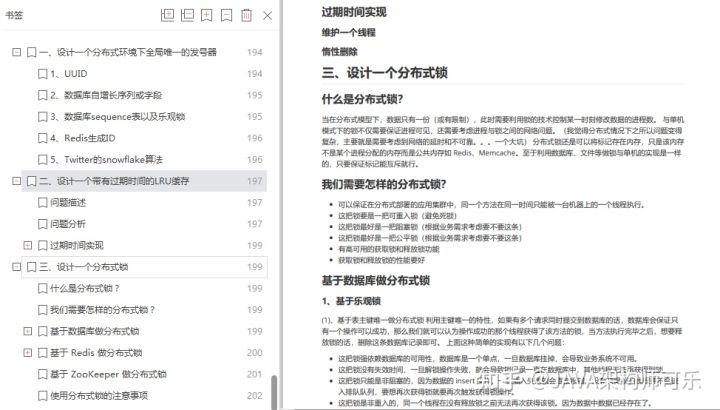This screenshot has width=720, height=410.
Task: Click bookmark flag icon beside 问题分析
Action: click(42, 224)
